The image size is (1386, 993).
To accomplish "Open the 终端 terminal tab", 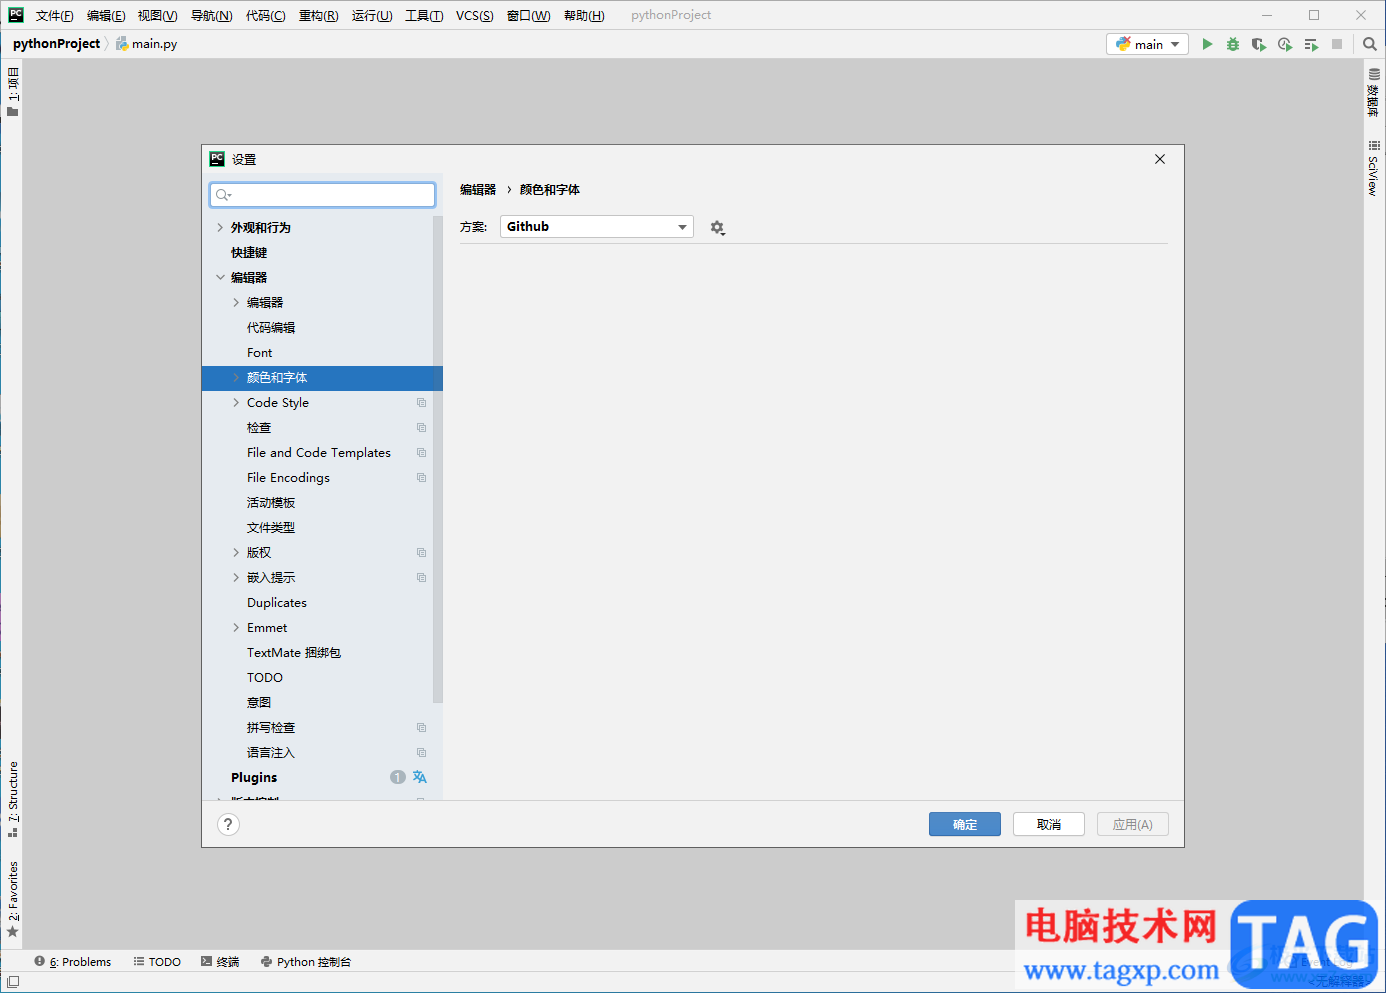I will [220, 962].
